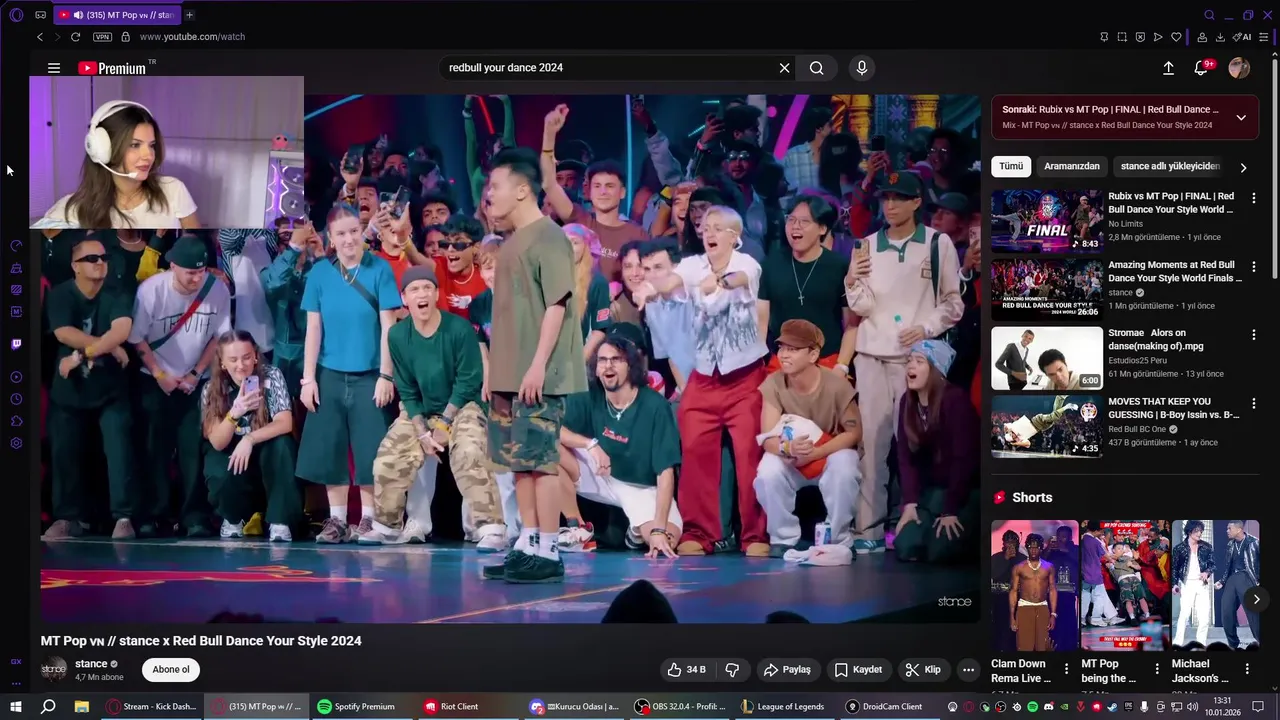Open the account avatar menu
This screenshot has width=1280, height=720.
[1239, 68]
